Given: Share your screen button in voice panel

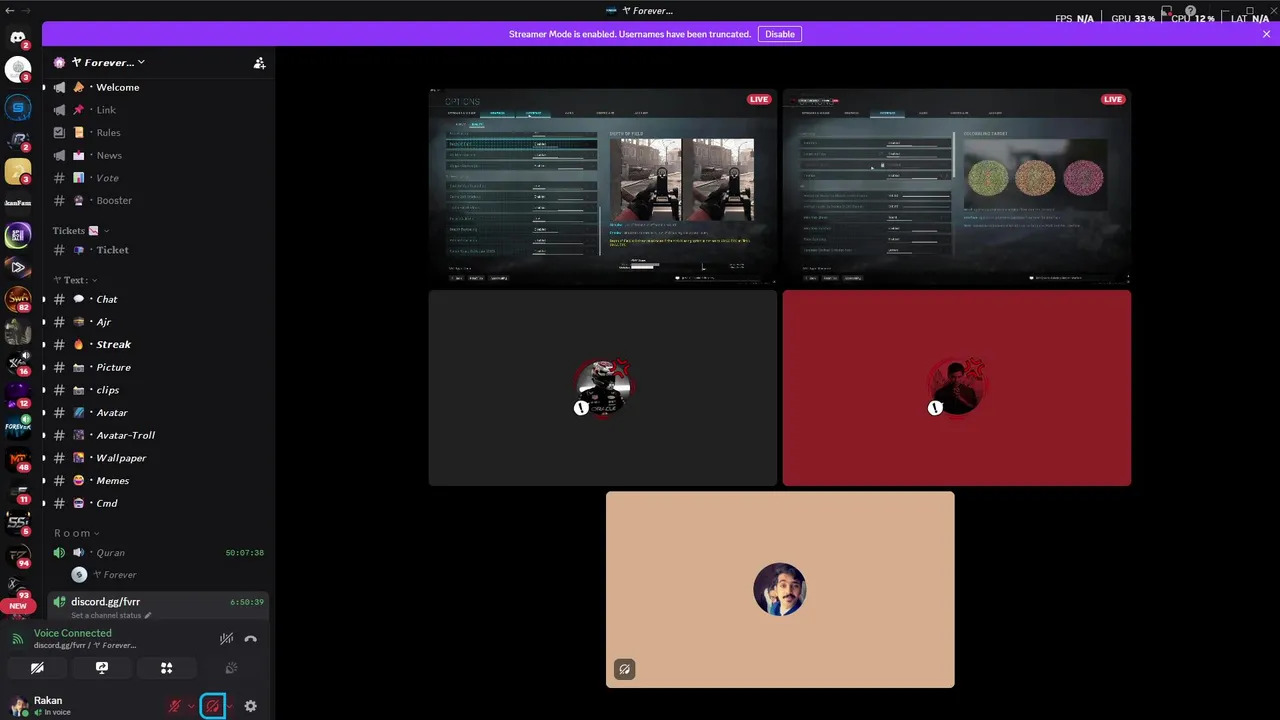Looking at the screenshot, I should click(102, 668).
